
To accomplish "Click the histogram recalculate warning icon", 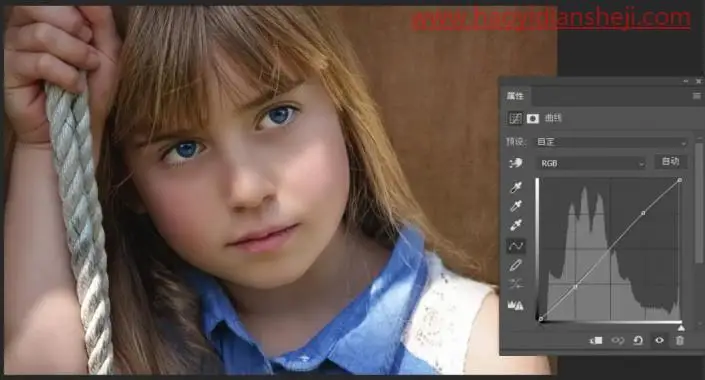I will [x=516, y=305].
